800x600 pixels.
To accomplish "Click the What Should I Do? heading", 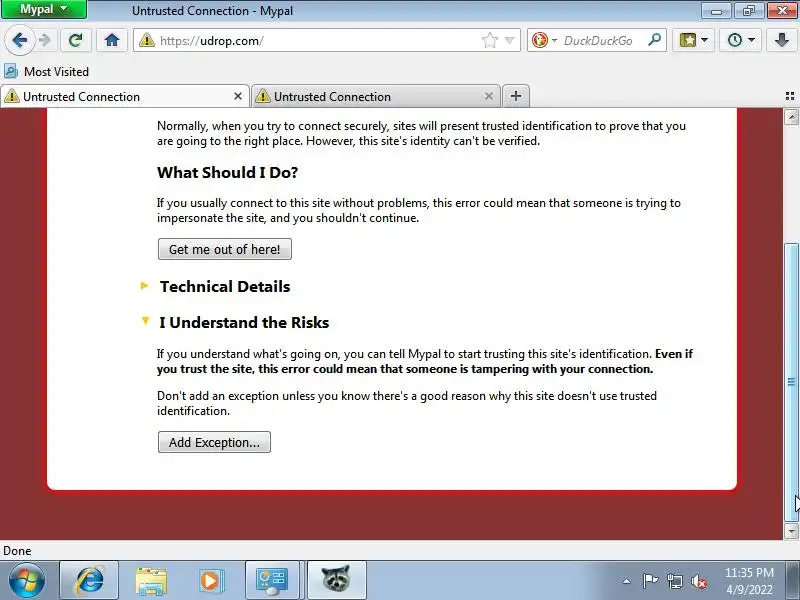I will point(228,172).
